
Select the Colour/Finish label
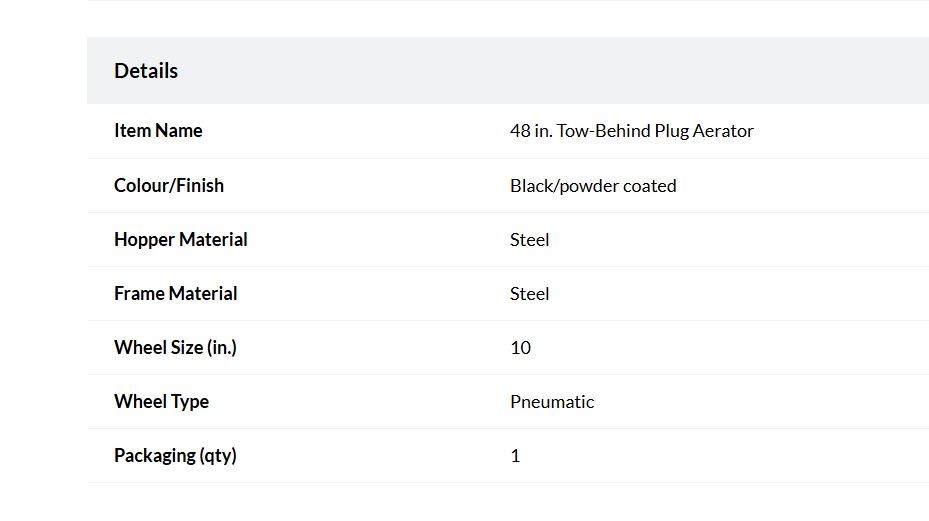pos(169,186)
